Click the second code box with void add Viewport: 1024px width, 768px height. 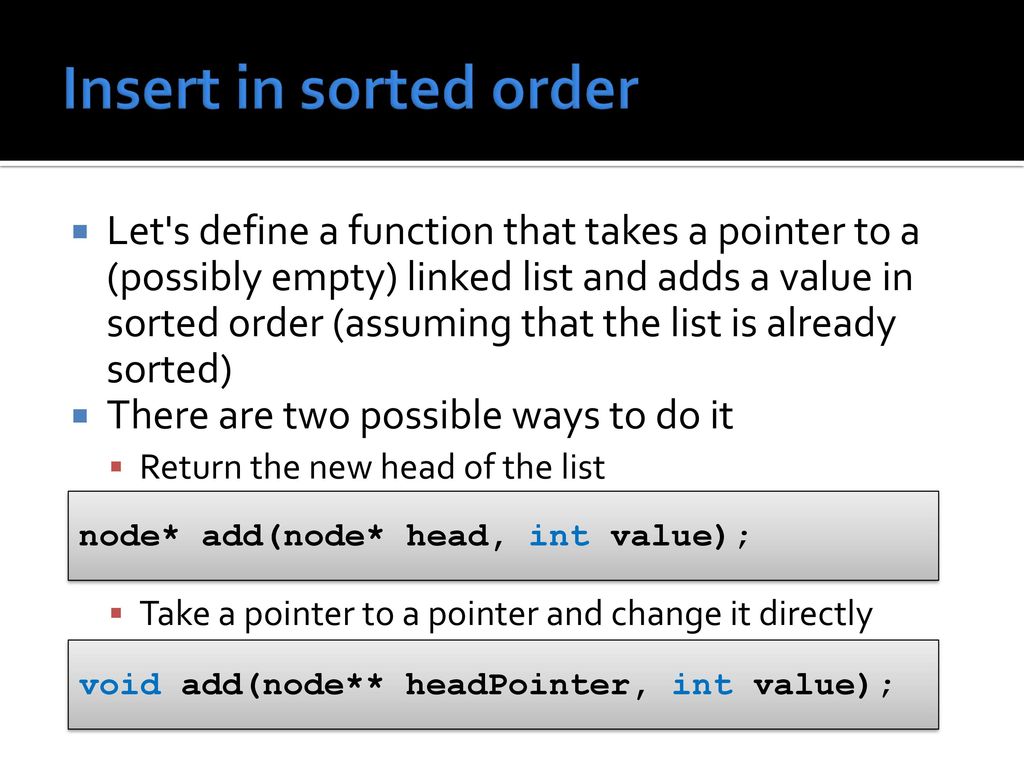503,684
